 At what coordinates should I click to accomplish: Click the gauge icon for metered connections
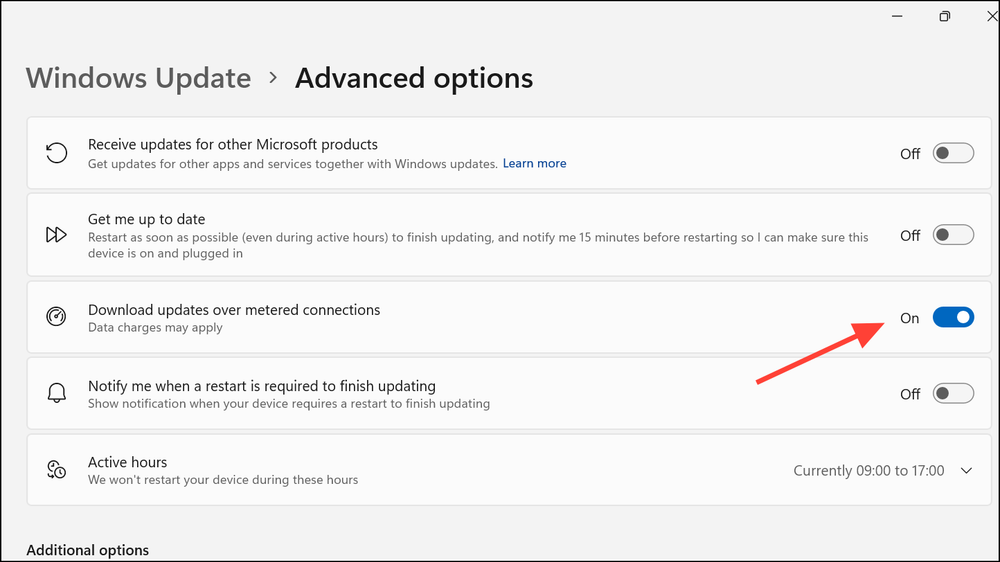click(57, 317)
